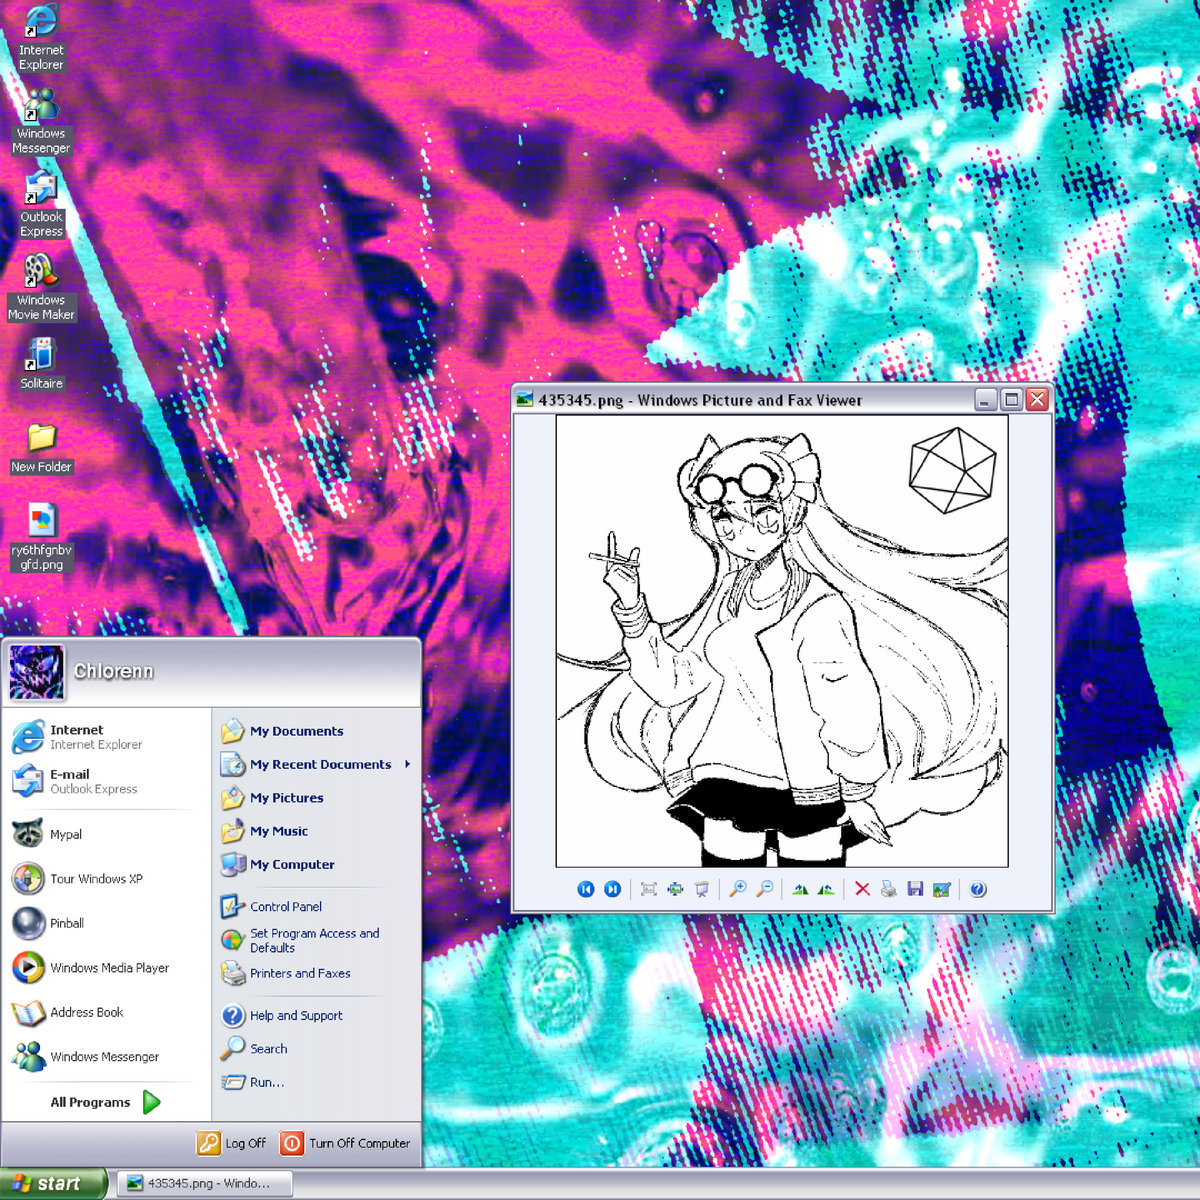Click the Log Off button
Image resolution: width=1200 pixels, height=1200 pixels.
click(x=232, y=1143)
